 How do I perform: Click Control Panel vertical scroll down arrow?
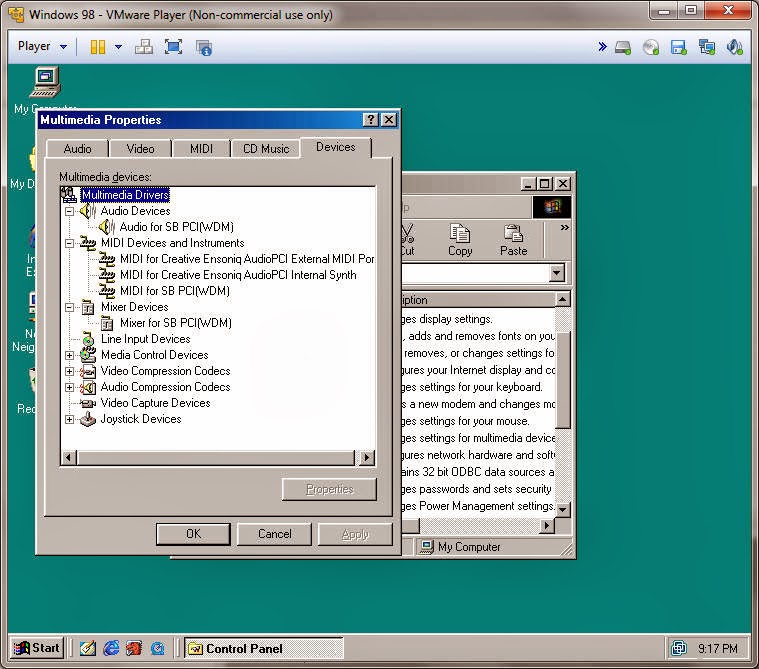(x=562, y=509)
